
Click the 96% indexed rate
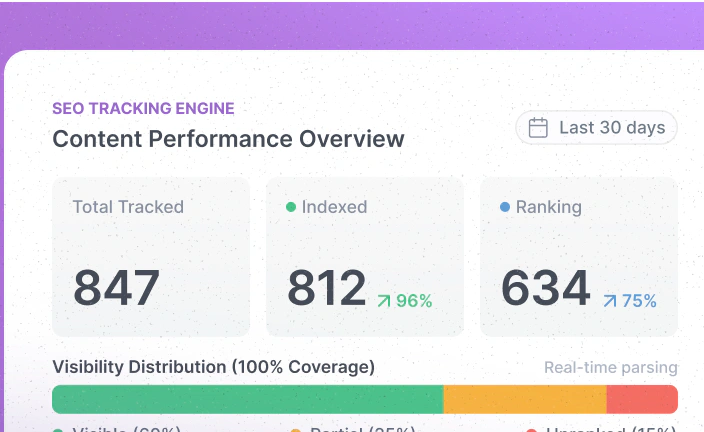(x=414, y=301)
